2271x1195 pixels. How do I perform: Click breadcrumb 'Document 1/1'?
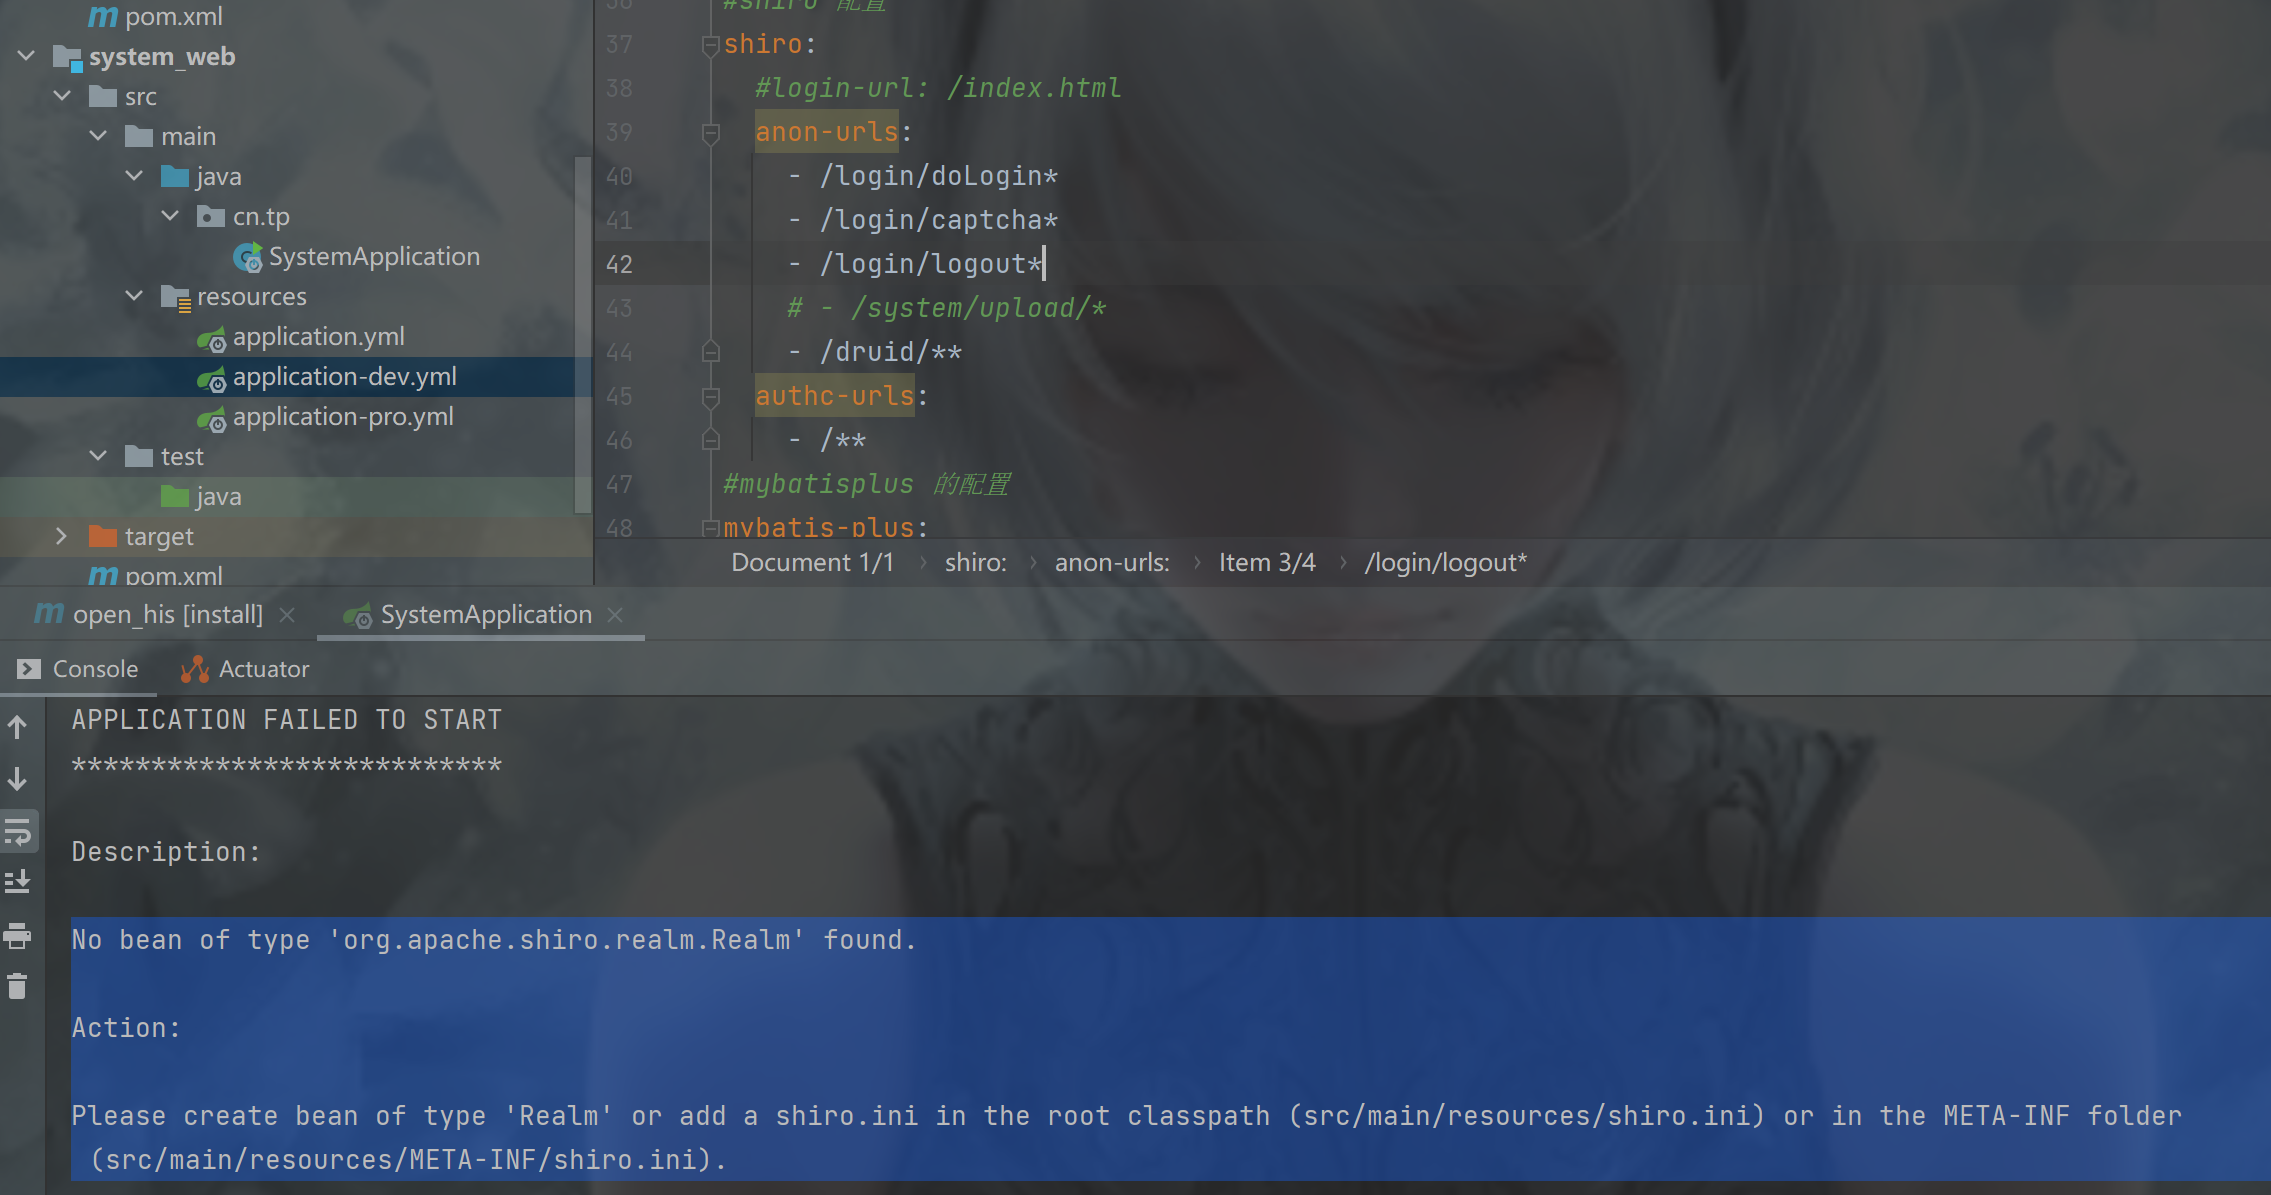click(812, 563)
